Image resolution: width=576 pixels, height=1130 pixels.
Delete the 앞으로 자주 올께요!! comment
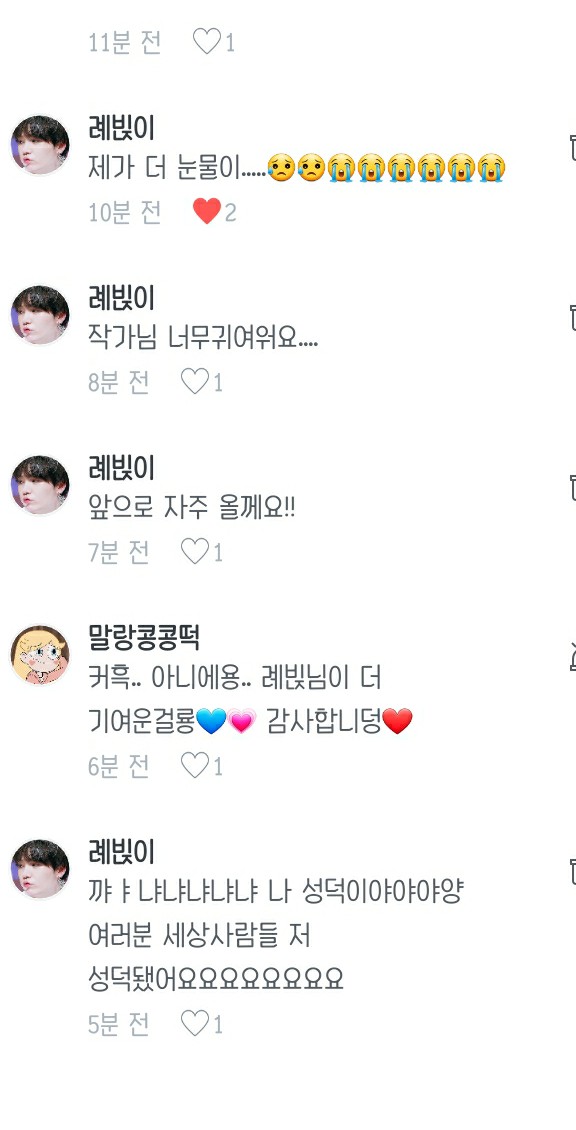click(x=572, y=487)
